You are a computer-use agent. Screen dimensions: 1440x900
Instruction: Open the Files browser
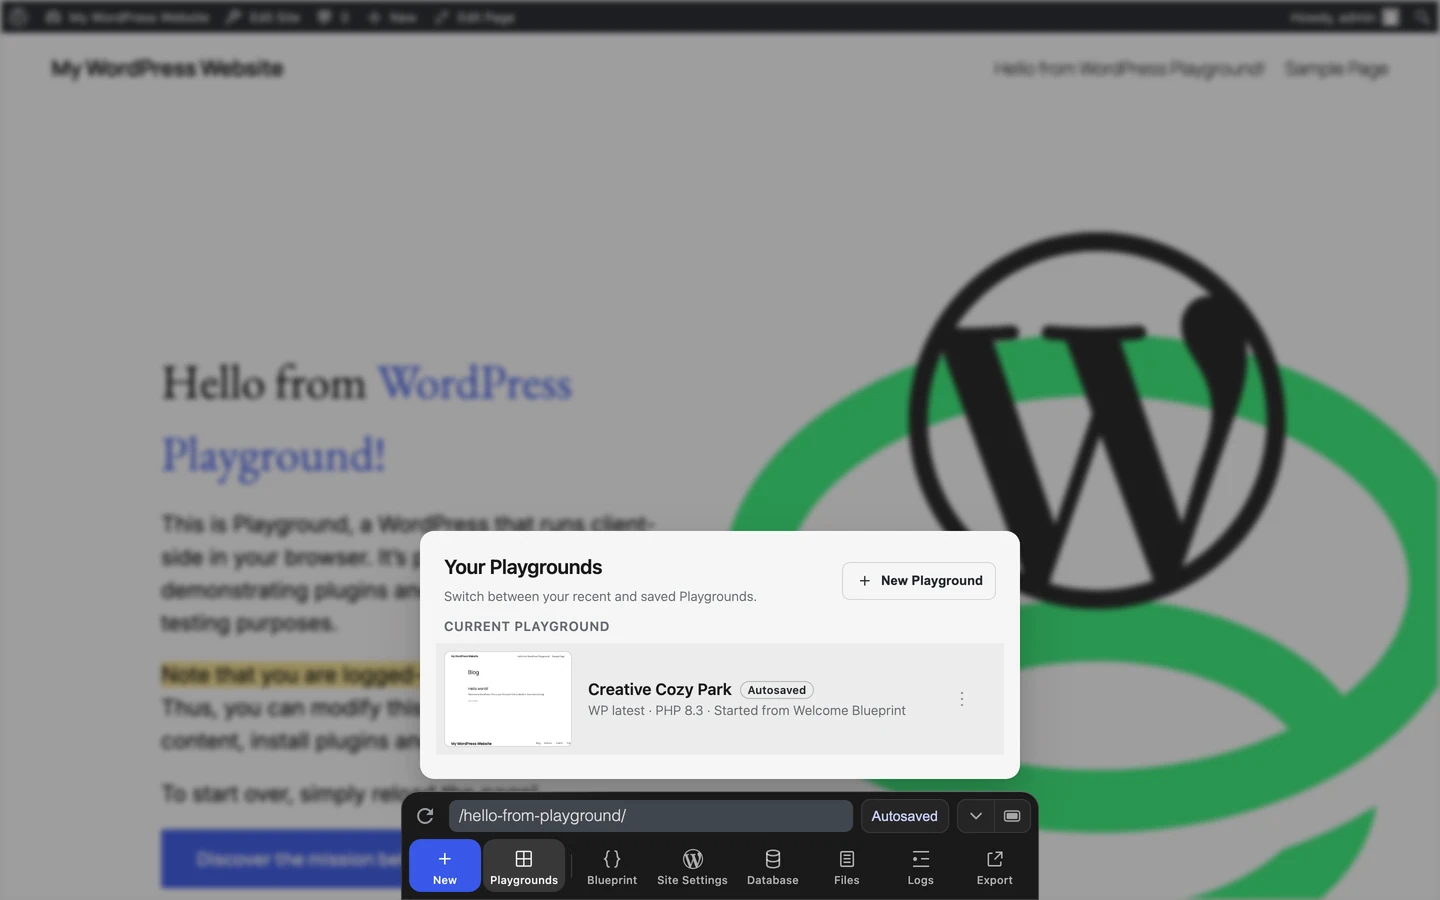point(847,866)
